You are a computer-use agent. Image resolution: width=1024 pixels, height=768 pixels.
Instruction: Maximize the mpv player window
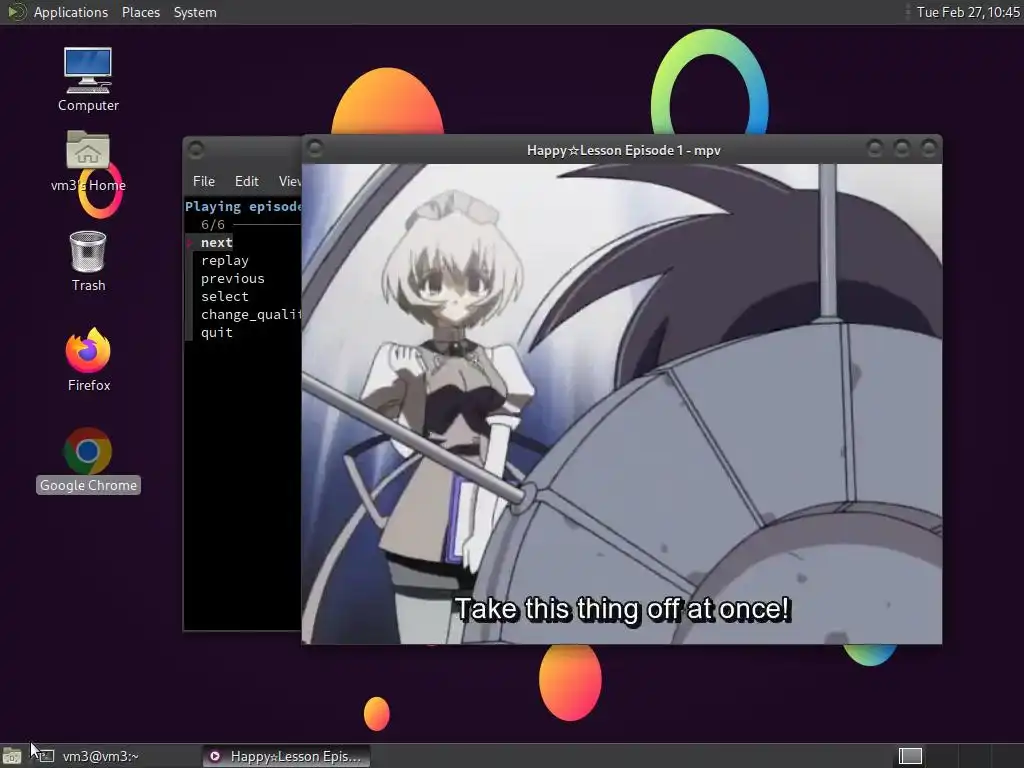coord(901,149)
